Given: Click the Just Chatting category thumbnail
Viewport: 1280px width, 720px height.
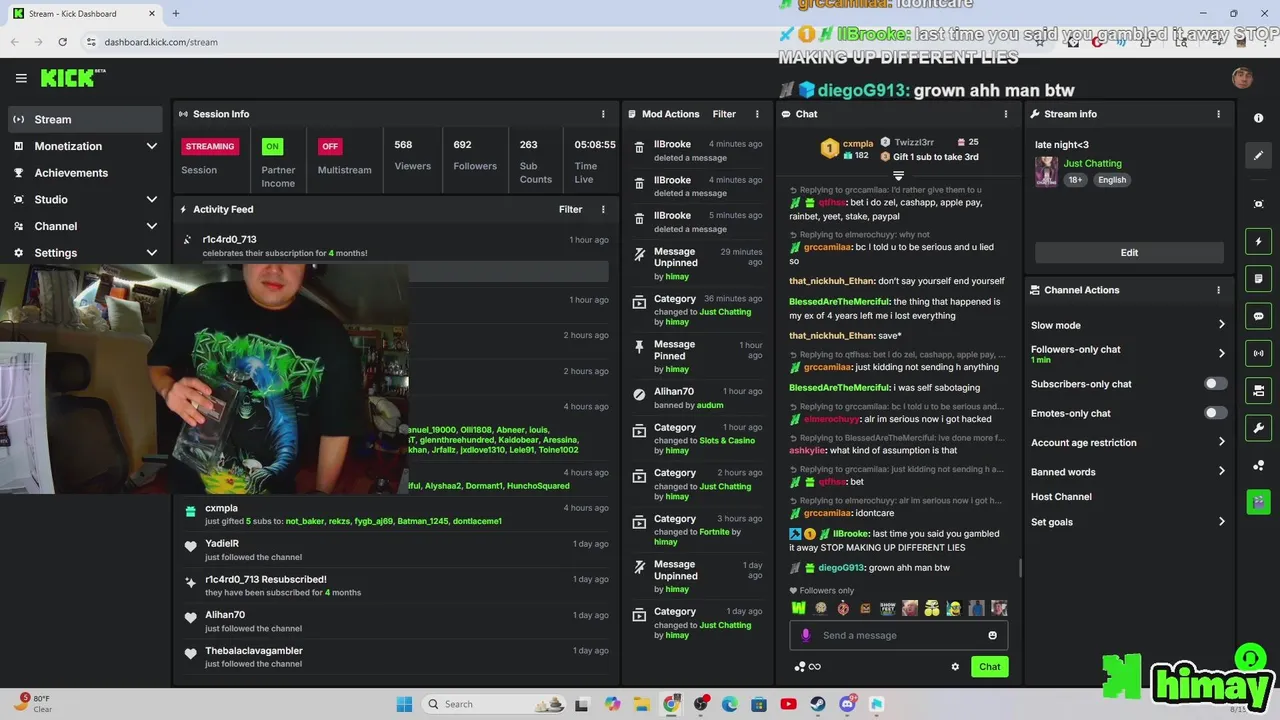Looking at the screenshot, I should (x=1046, y=172).
